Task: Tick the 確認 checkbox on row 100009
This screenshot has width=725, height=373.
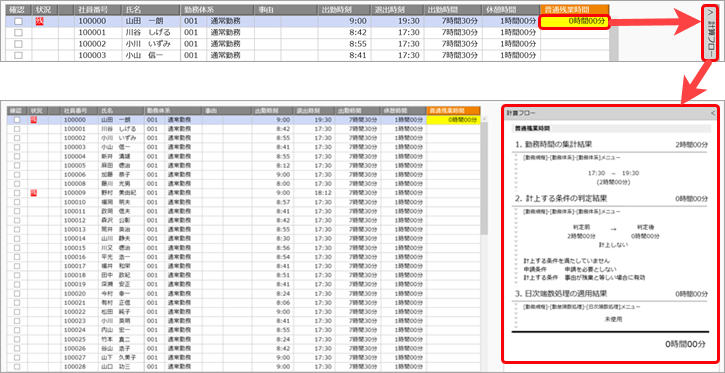Action: [17, 193]
